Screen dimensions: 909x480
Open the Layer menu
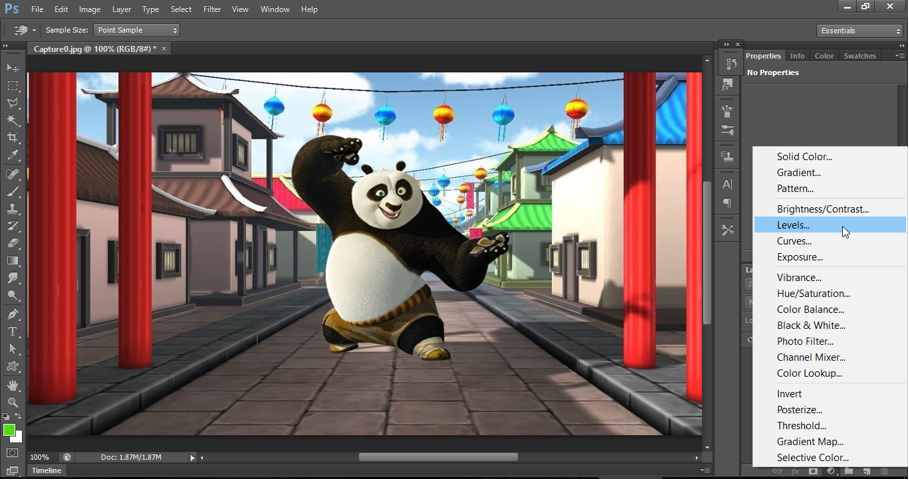121,9
